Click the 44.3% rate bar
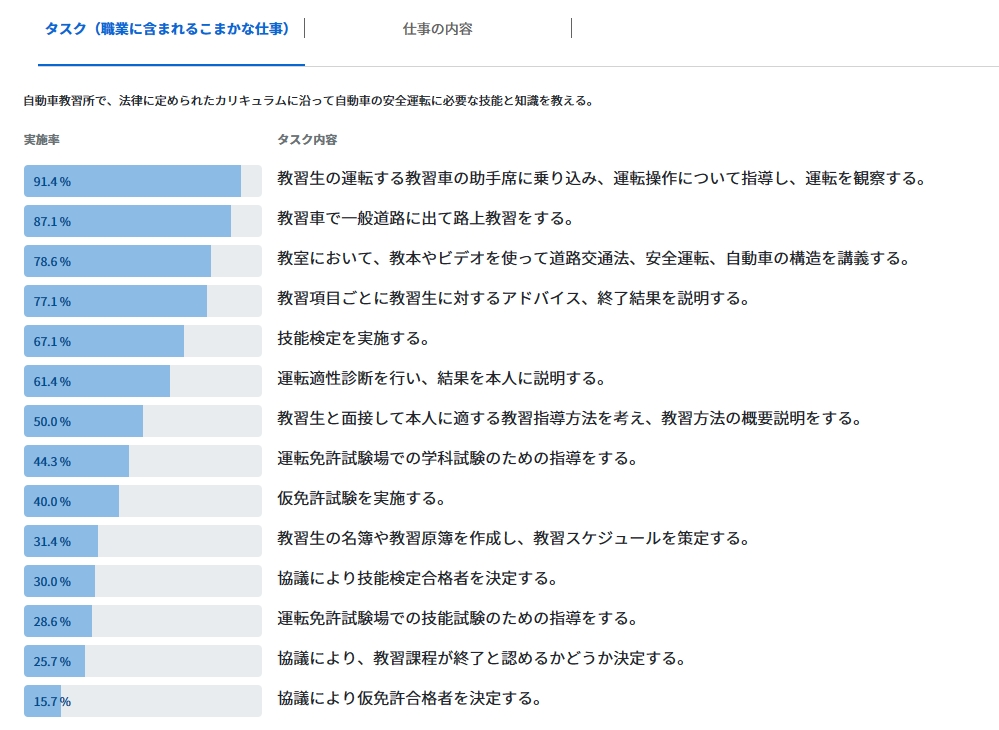 tap(142, 461)
